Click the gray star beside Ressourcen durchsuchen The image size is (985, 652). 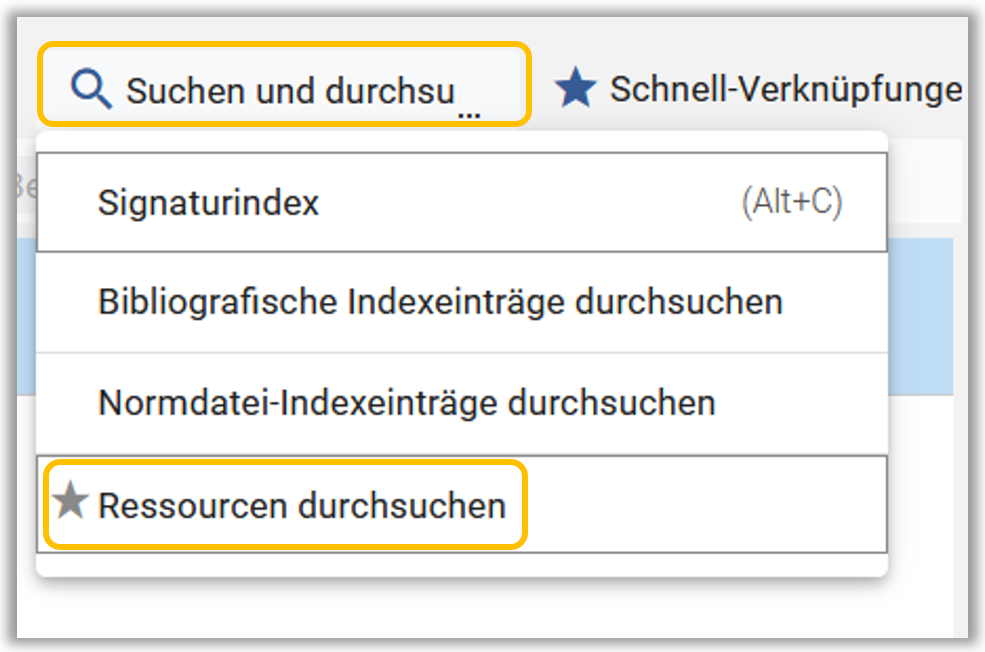click(x=70, y=500)
